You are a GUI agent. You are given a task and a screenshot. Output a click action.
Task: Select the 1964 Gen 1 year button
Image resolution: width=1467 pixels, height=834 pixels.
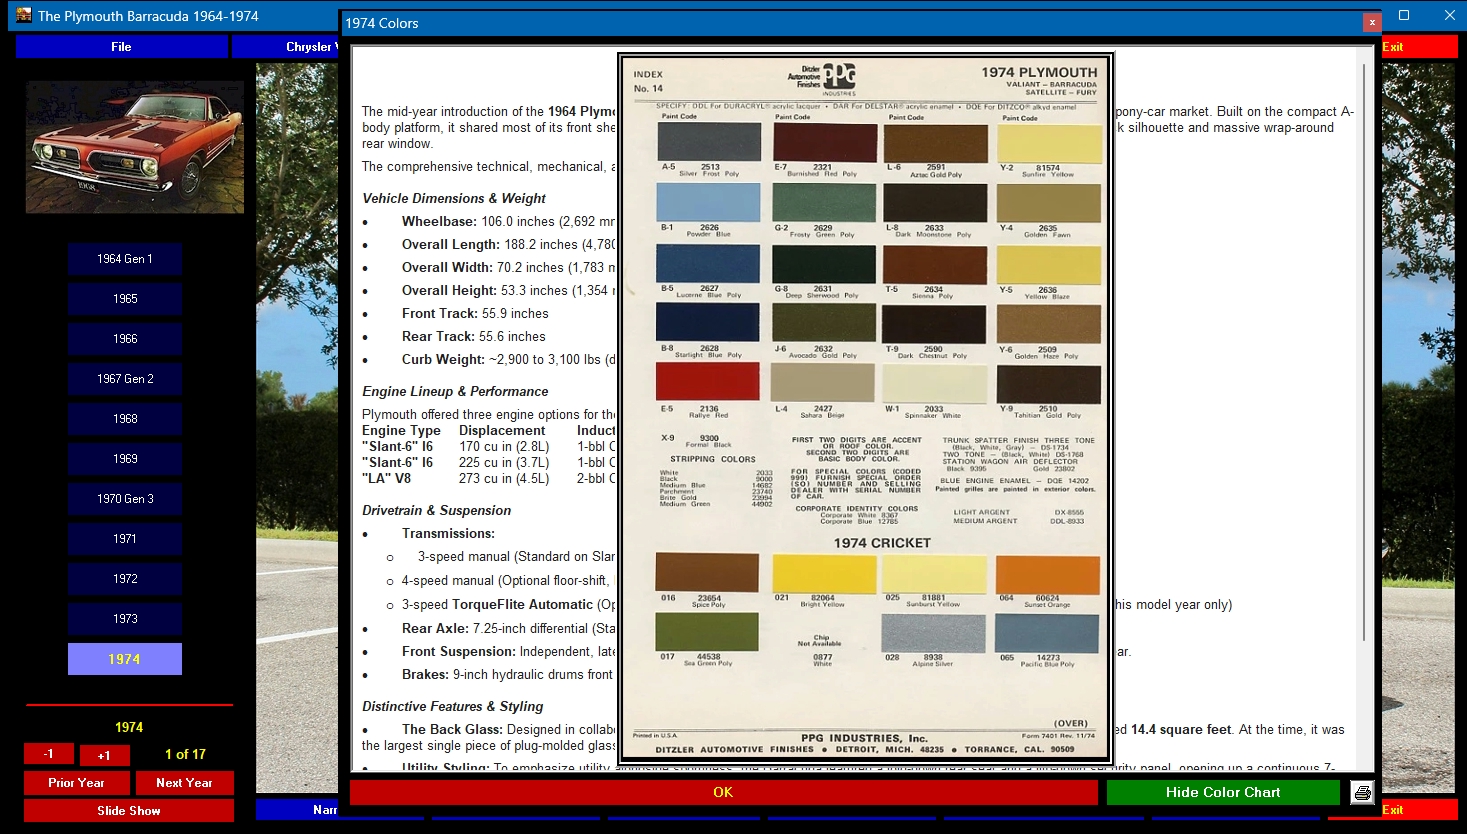tap(125, 259)
